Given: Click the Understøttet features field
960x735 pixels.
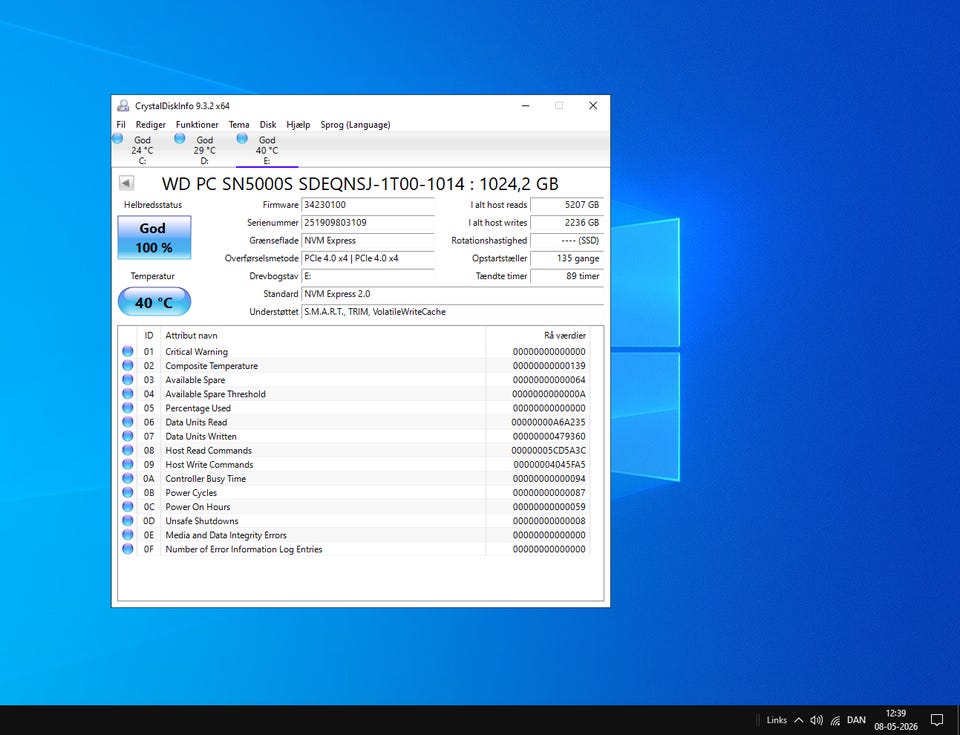Looking at the screenshot, I should click(453, 311).
